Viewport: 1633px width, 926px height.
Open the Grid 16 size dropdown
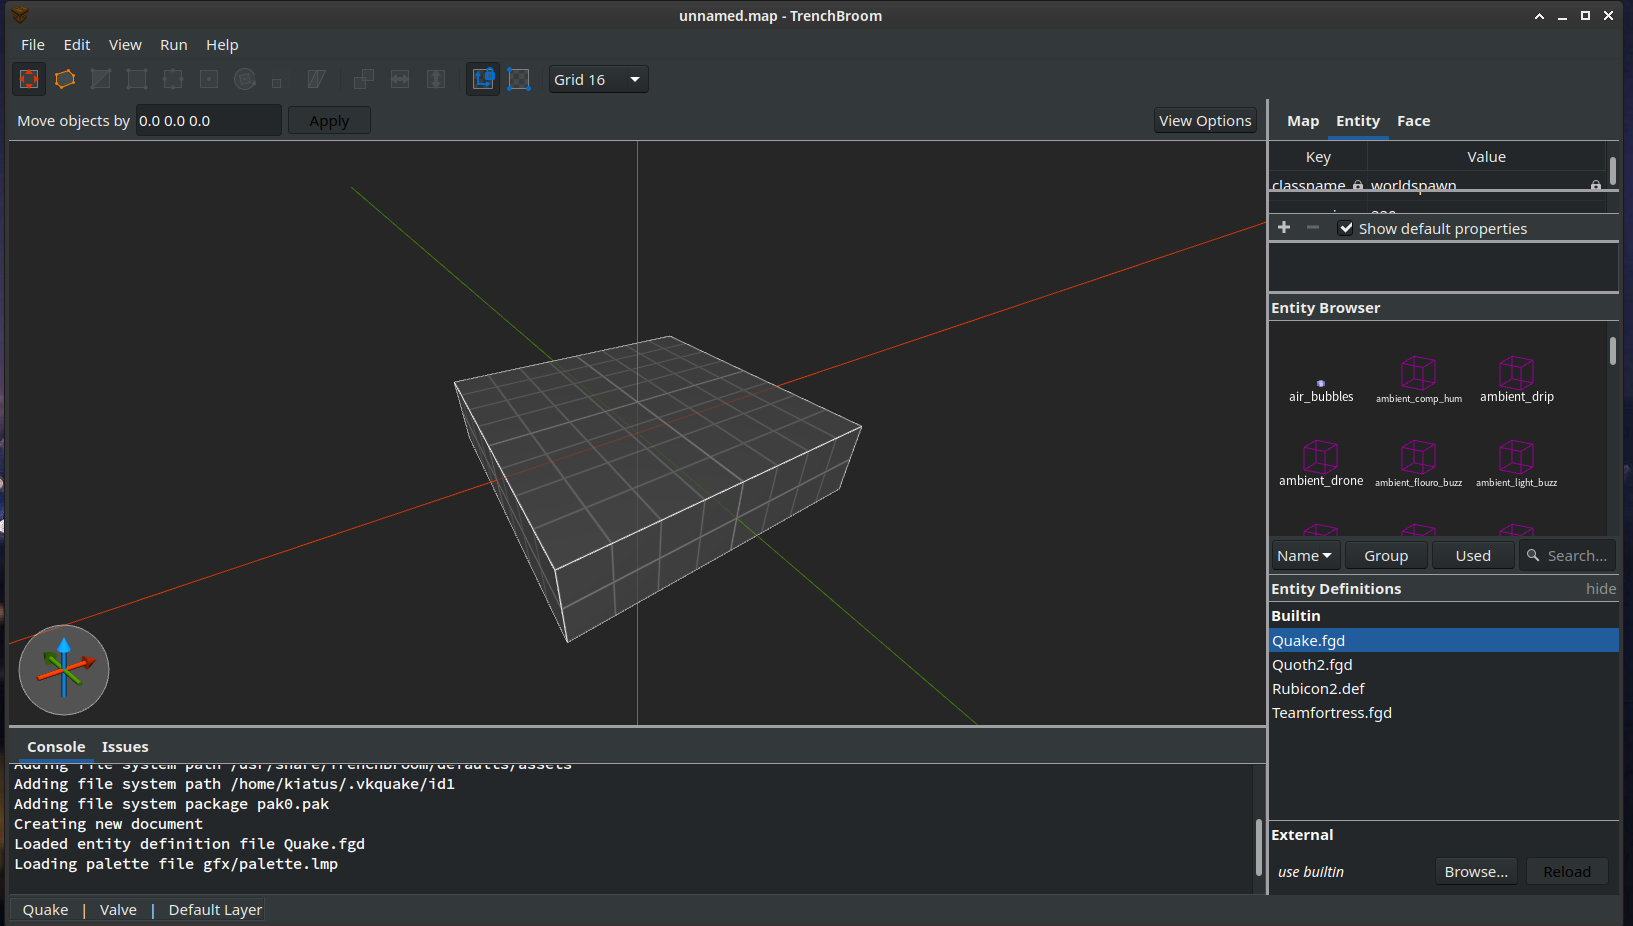598,79
